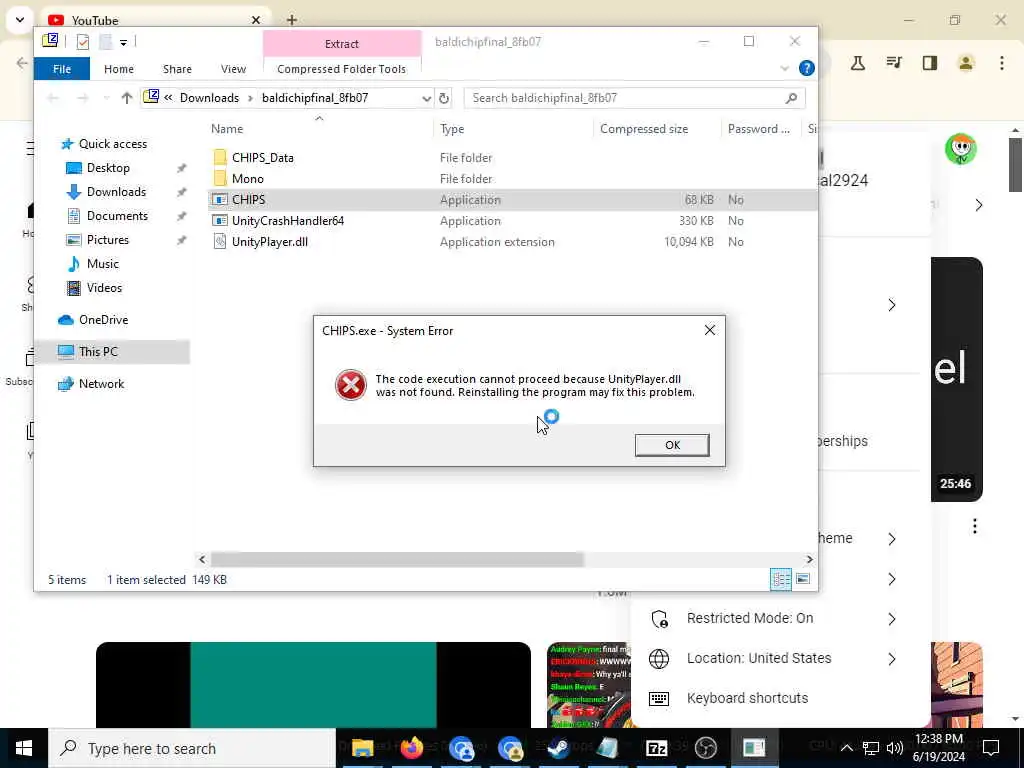The height and width of the screenshot is (768, 1024).
Task: Open Downloads in the navigation pane
Action: (x=116, y=192)
